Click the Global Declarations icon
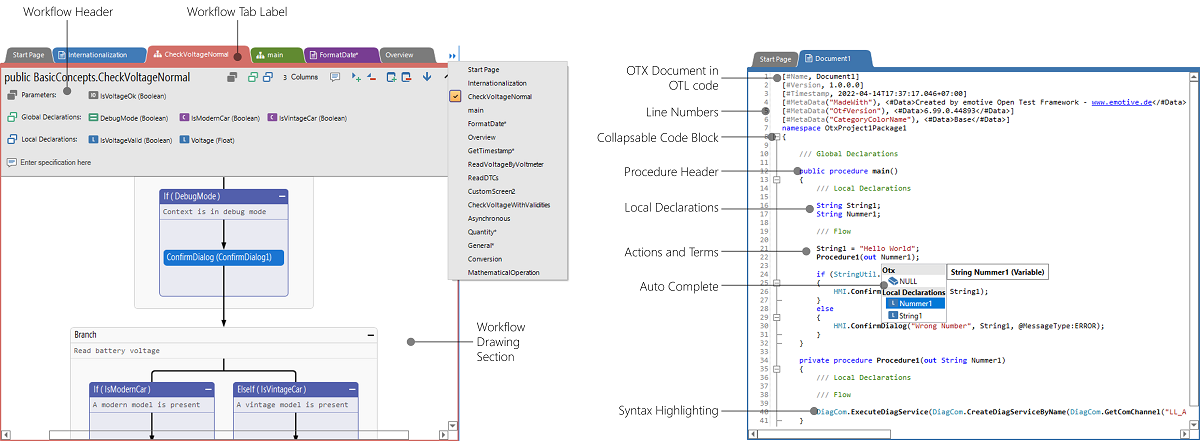The width and height of the screenshot is (1200, 441). point(11,118)
